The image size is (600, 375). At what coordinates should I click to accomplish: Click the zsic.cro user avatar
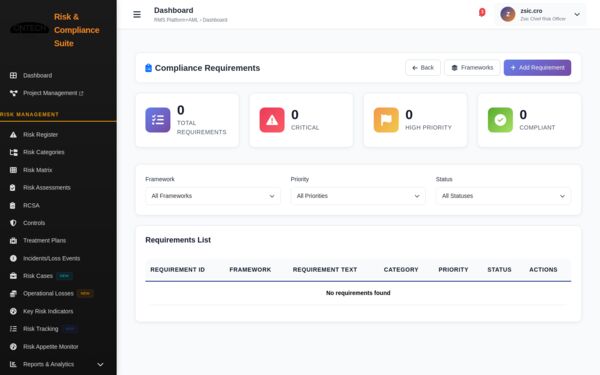(x=508, y=15)
